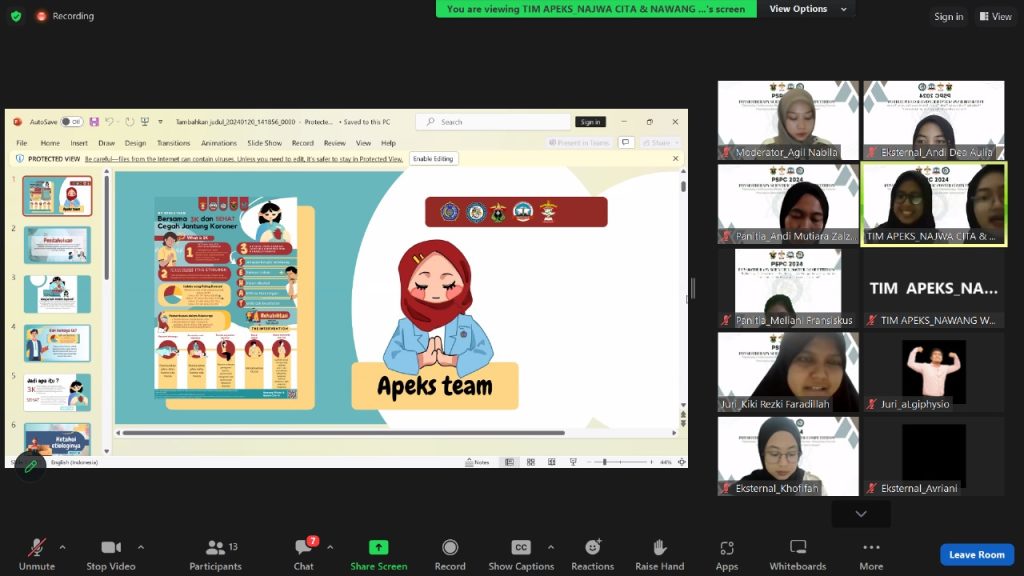Select Juri_Kiki Rezki Faradillah video tile
This screenshot has height=576, width=1024.
point(788,372)
